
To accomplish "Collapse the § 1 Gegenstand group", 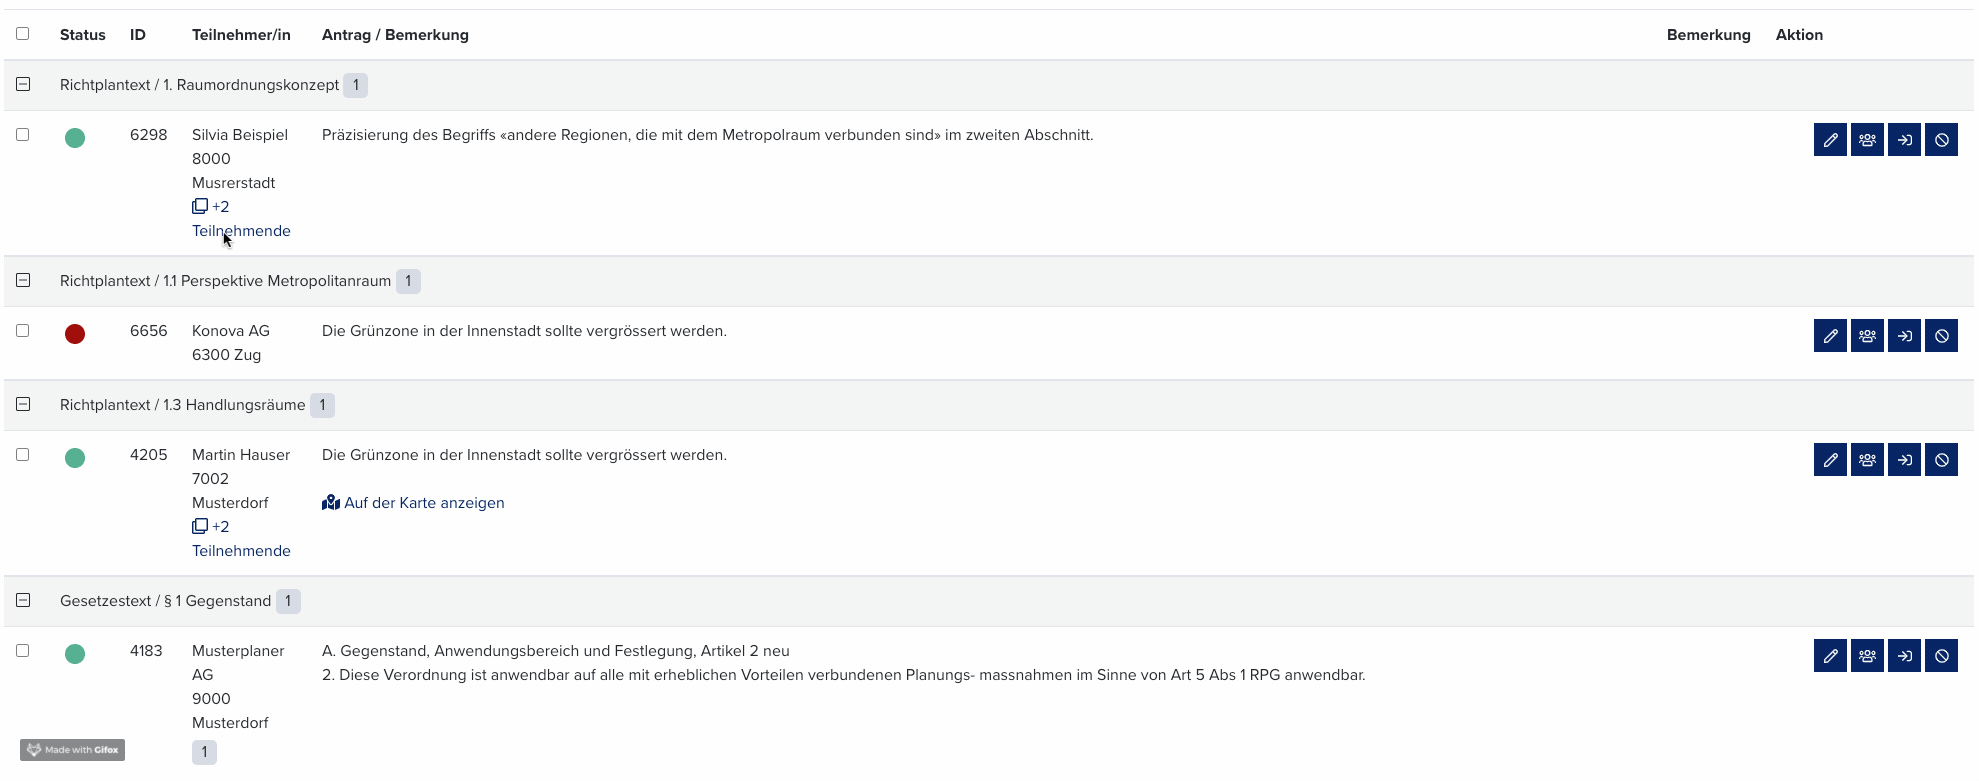I will [23, 601].
